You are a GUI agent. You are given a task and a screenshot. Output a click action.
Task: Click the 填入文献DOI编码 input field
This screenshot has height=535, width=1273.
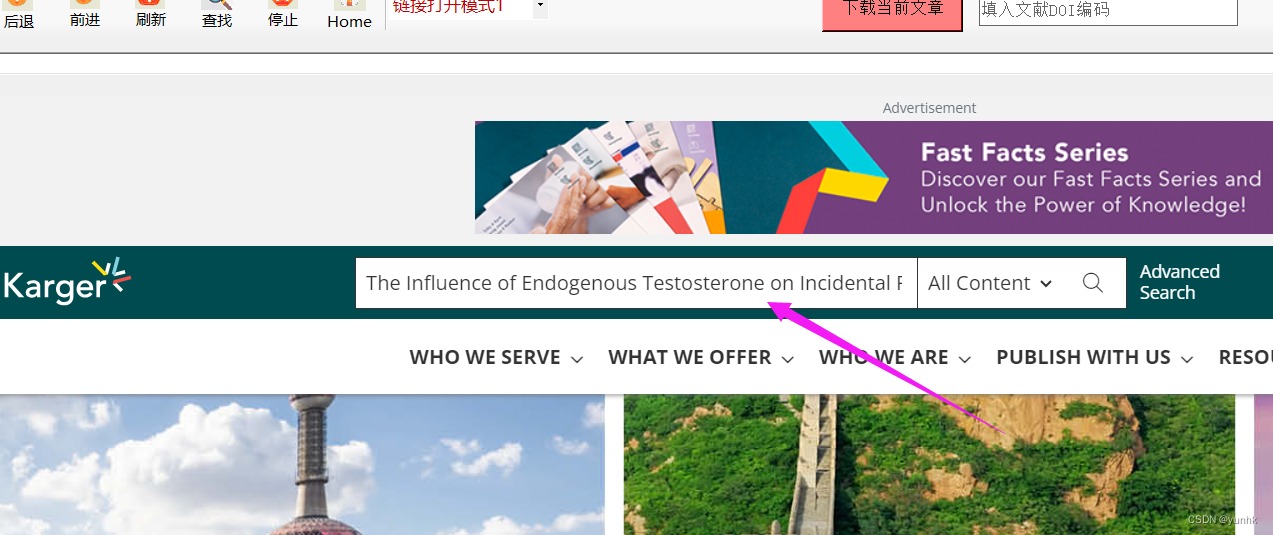(x=1108, y=11)
